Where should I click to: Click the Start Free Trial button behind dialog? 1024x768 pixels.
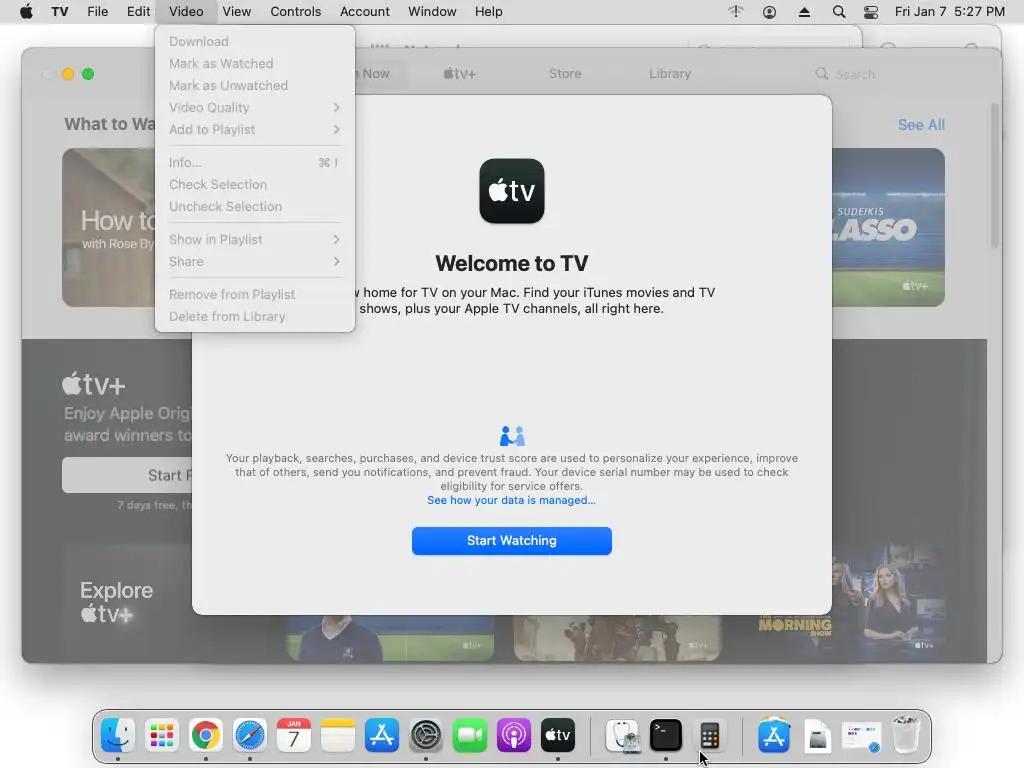coord(127,475)
